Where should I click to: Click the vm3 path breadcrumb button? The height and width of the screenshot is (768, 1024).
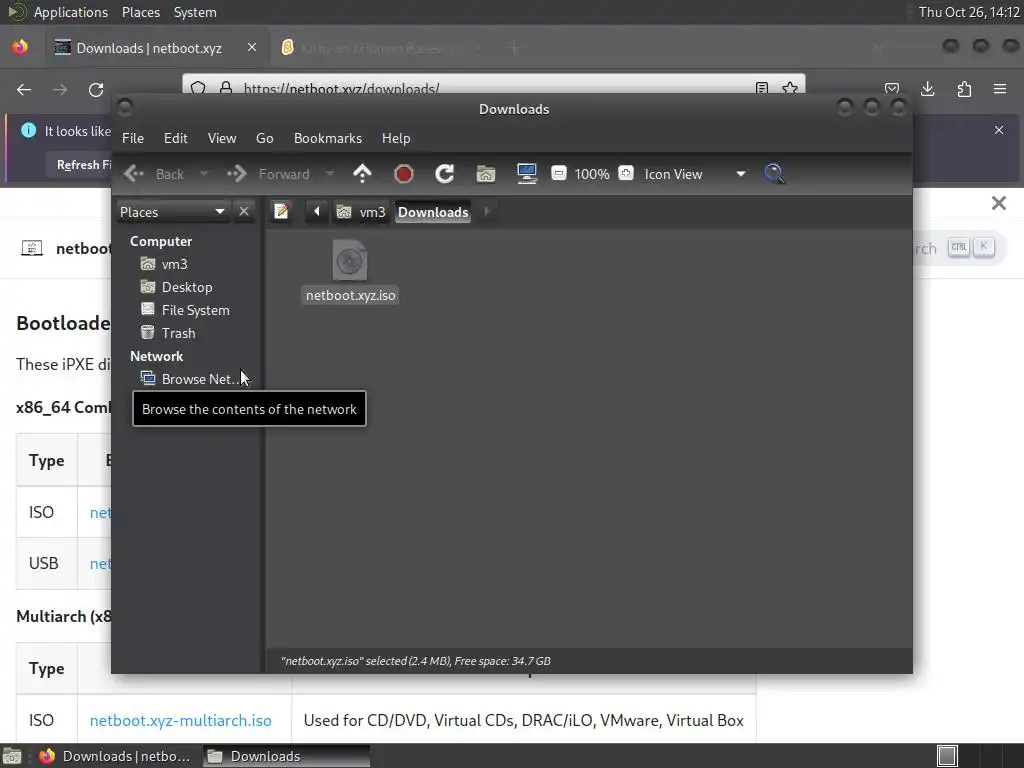click(x=361, y=212)
